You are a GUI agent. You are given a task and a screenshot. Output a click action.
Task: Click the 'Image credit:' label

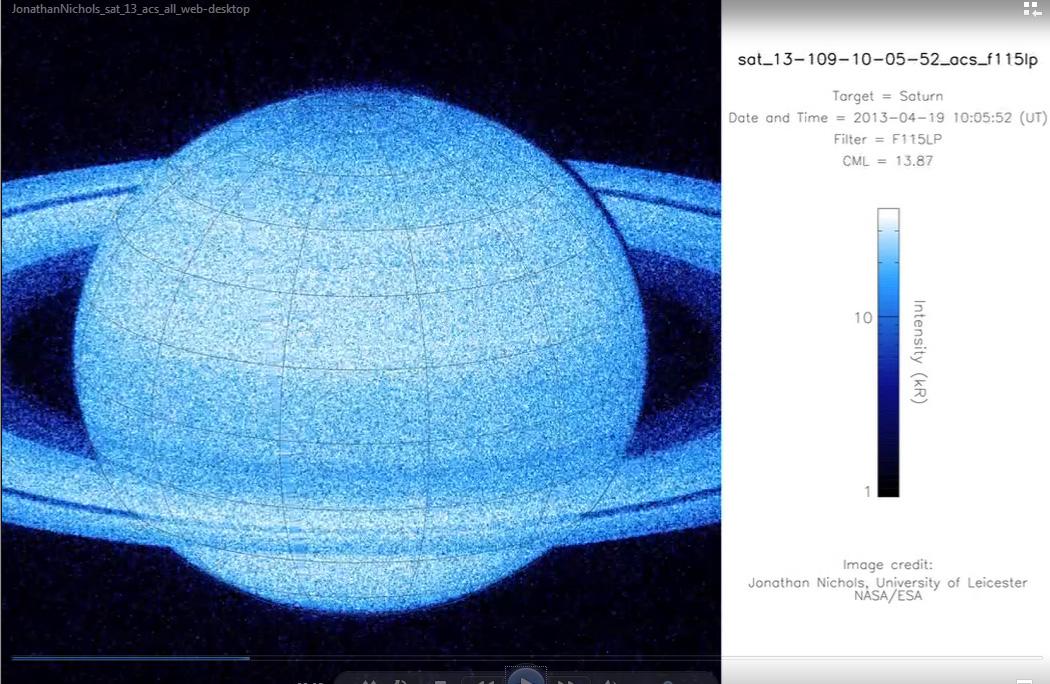pyautogui.click(x=887, y=565)
